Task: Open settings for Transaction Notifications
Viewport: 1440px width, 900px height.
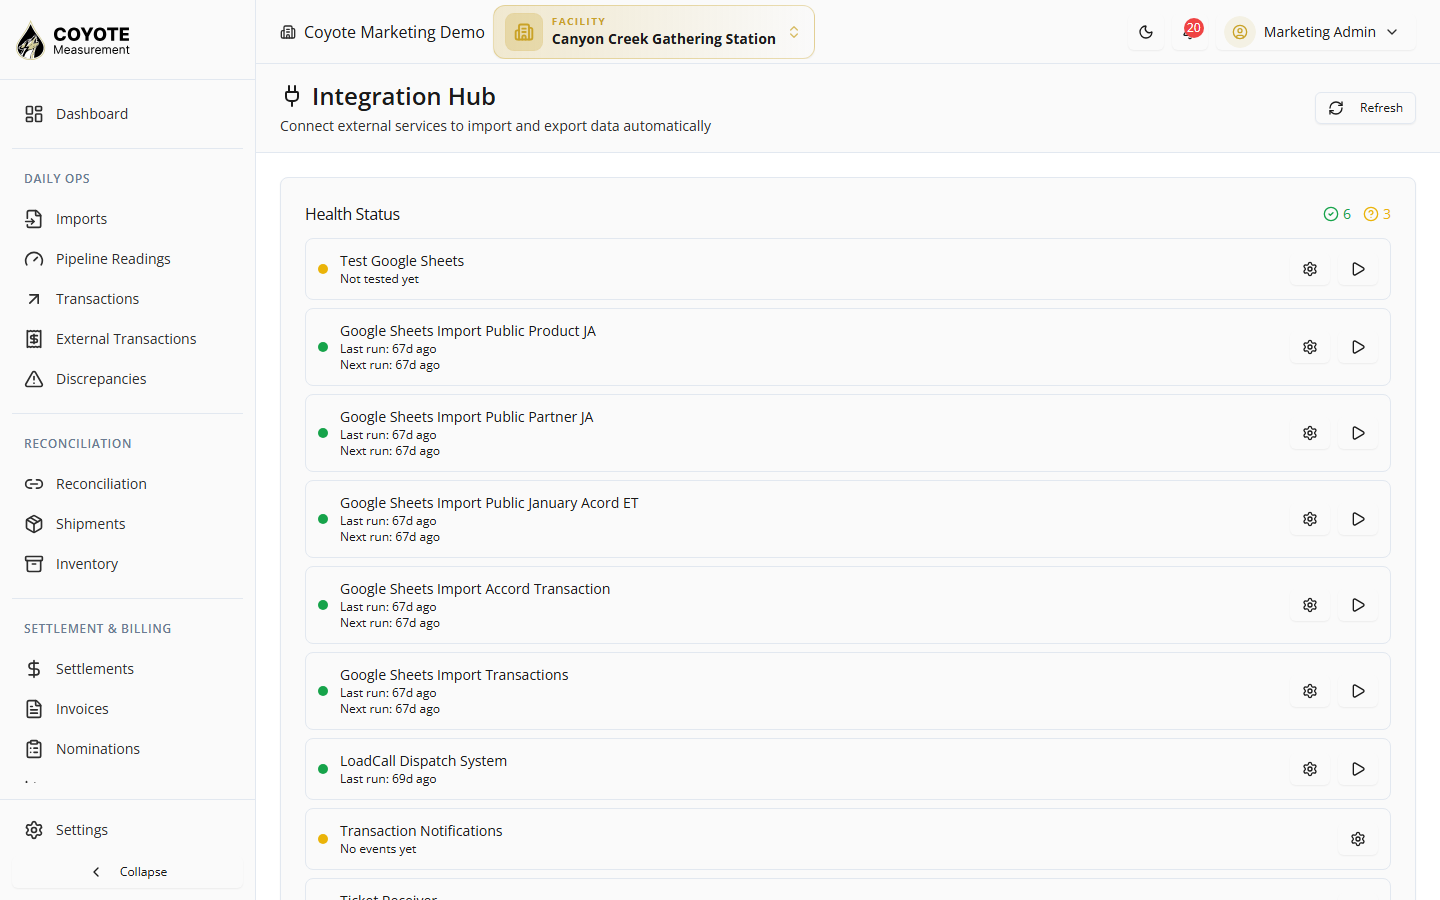Action: tap(1358, 839)
